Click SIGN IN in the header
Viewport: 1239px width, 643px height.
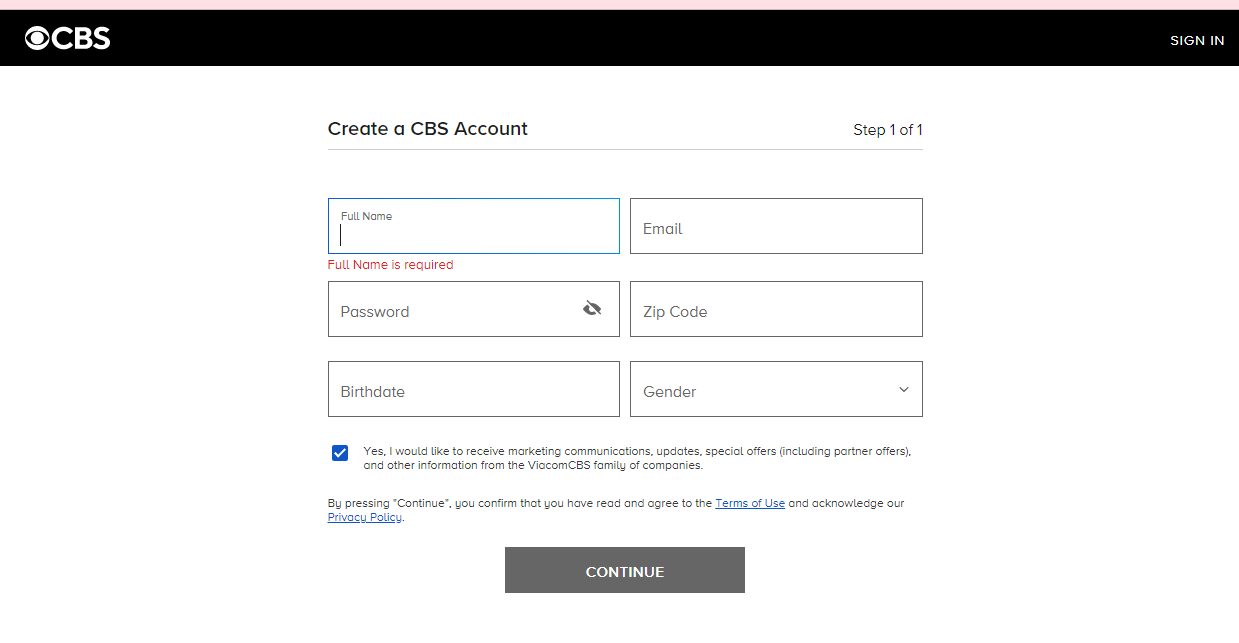point(1196,40)
